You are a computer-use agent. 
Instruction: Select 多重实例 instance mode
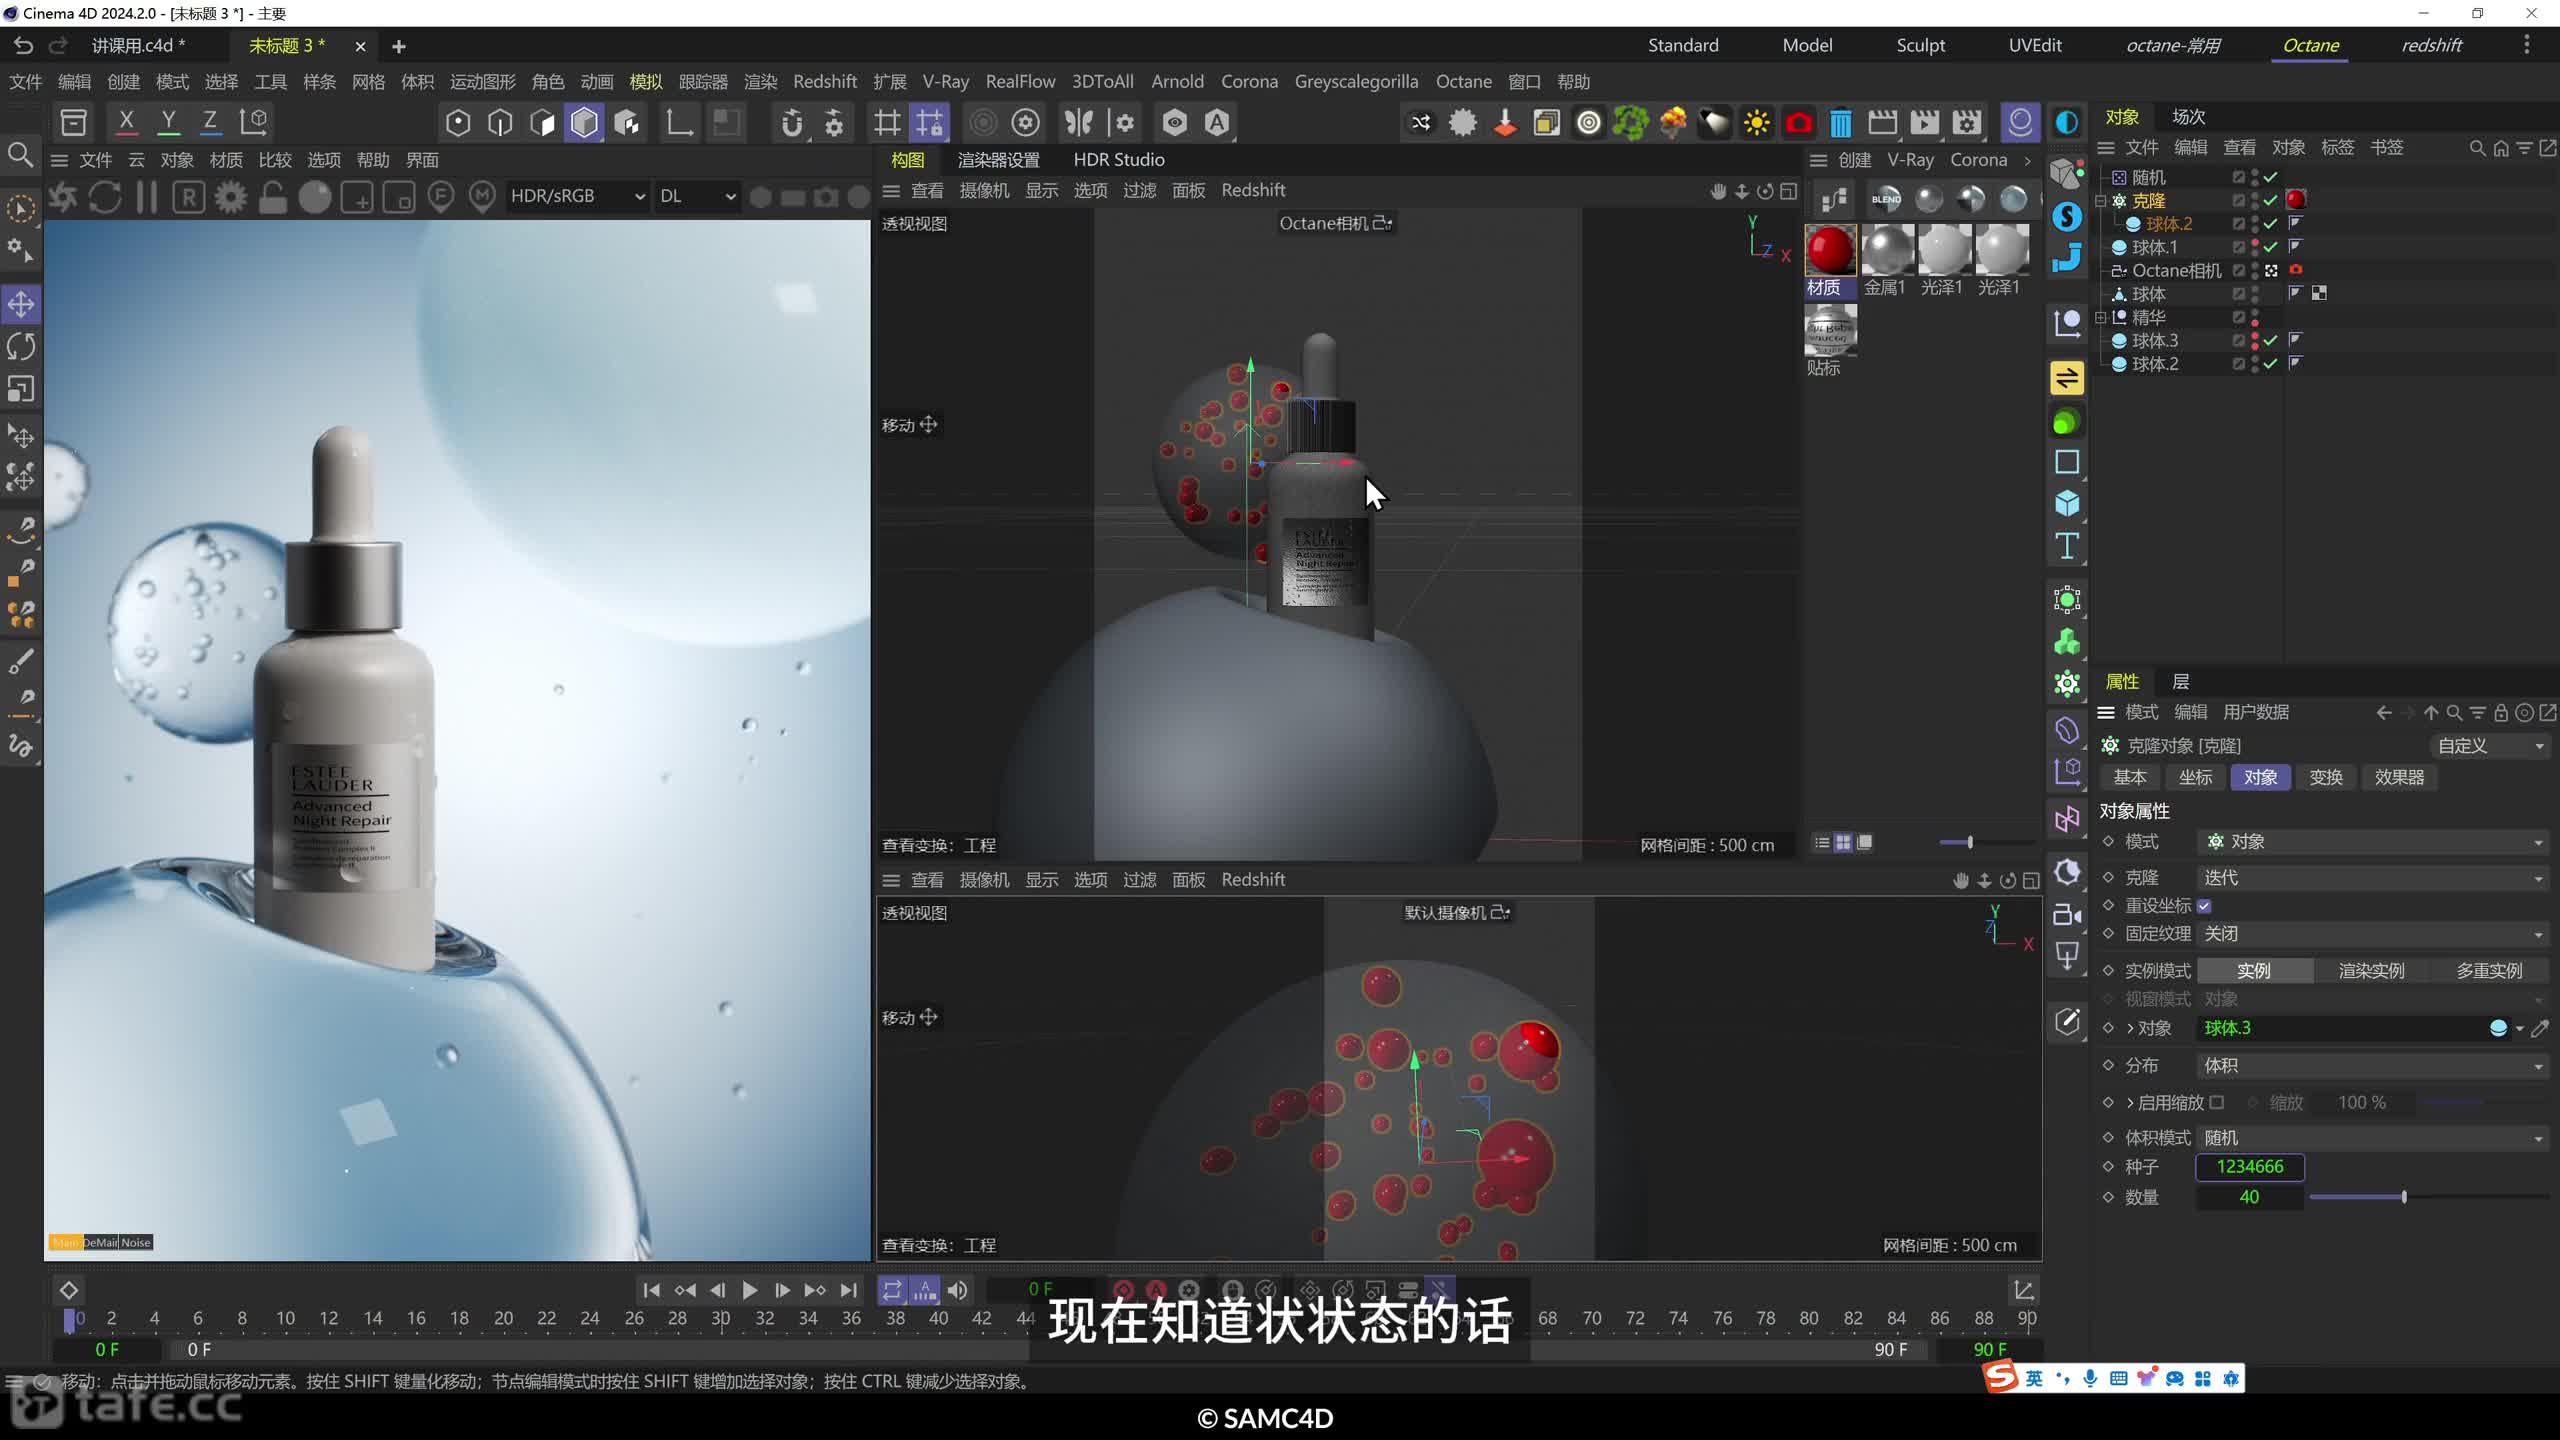pos(2489,971)
